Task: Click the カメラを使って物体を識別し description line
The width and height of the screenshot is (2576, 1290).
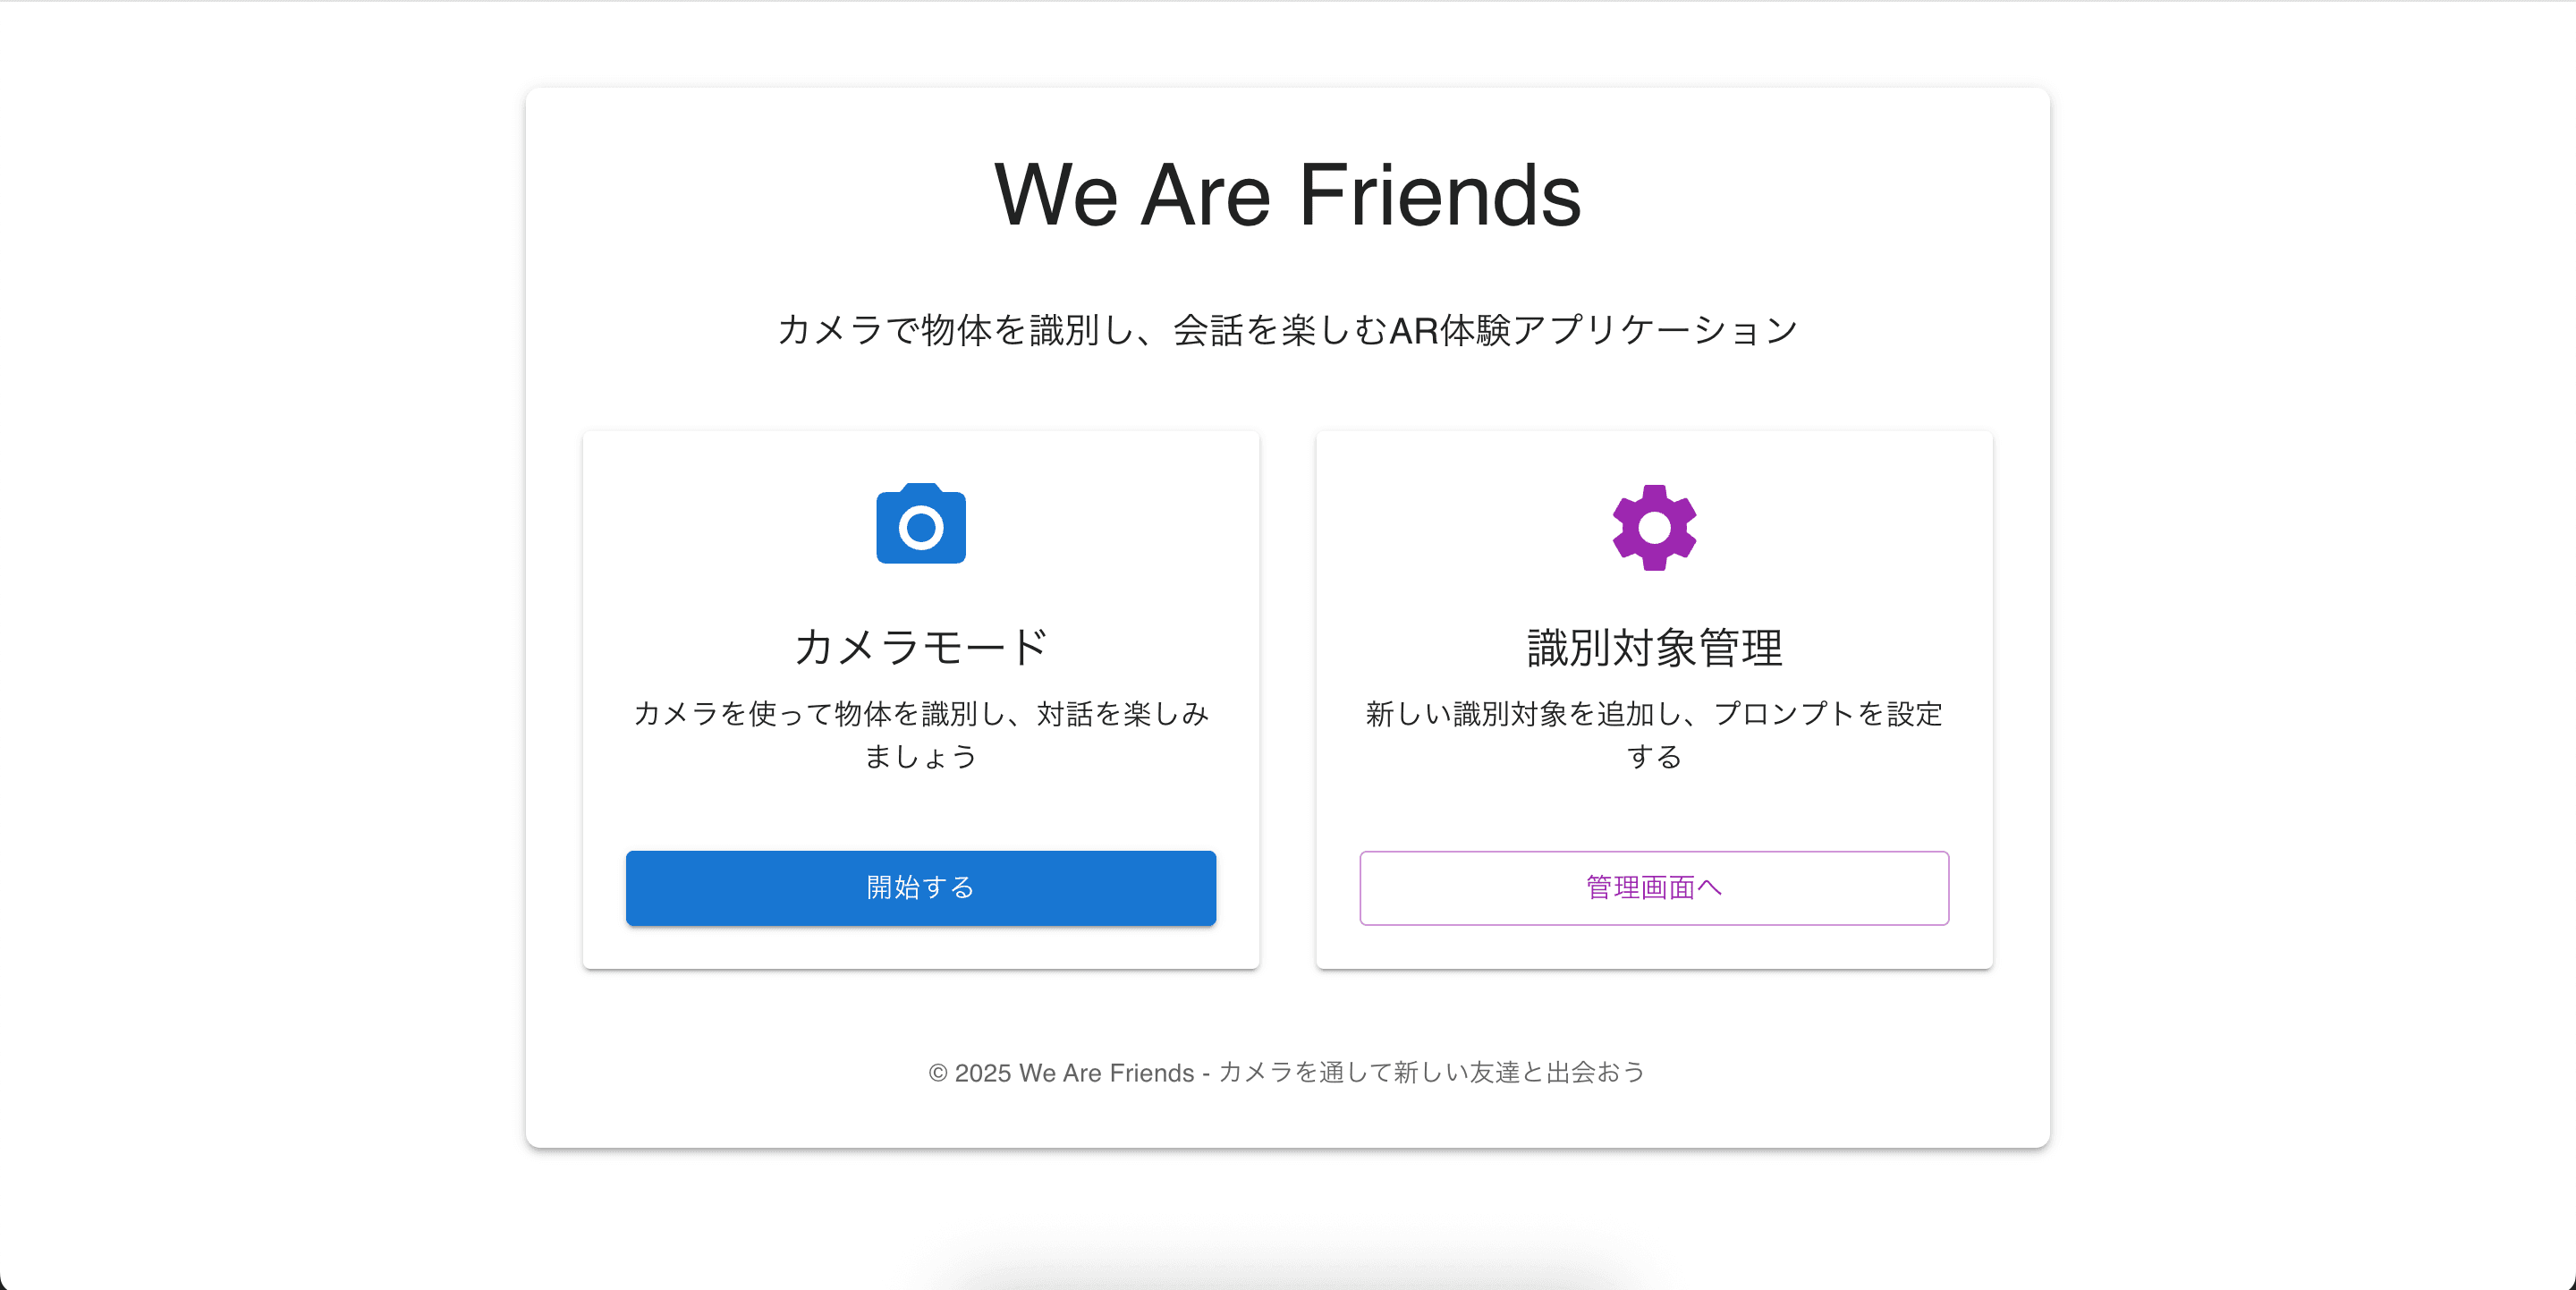Action: click(x=819, y=714)
